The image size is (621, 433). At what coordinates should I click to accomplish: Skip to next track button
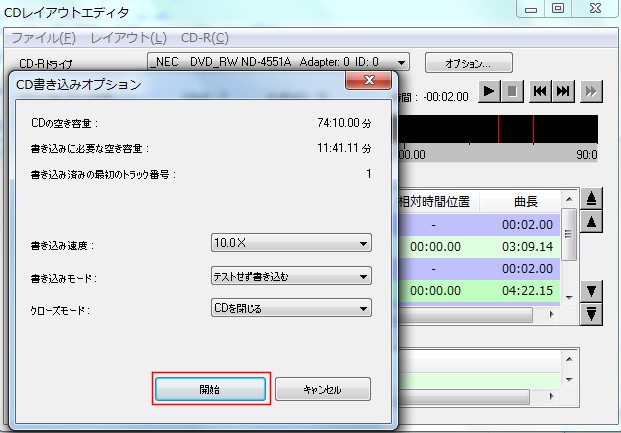[x=563, y=91]
